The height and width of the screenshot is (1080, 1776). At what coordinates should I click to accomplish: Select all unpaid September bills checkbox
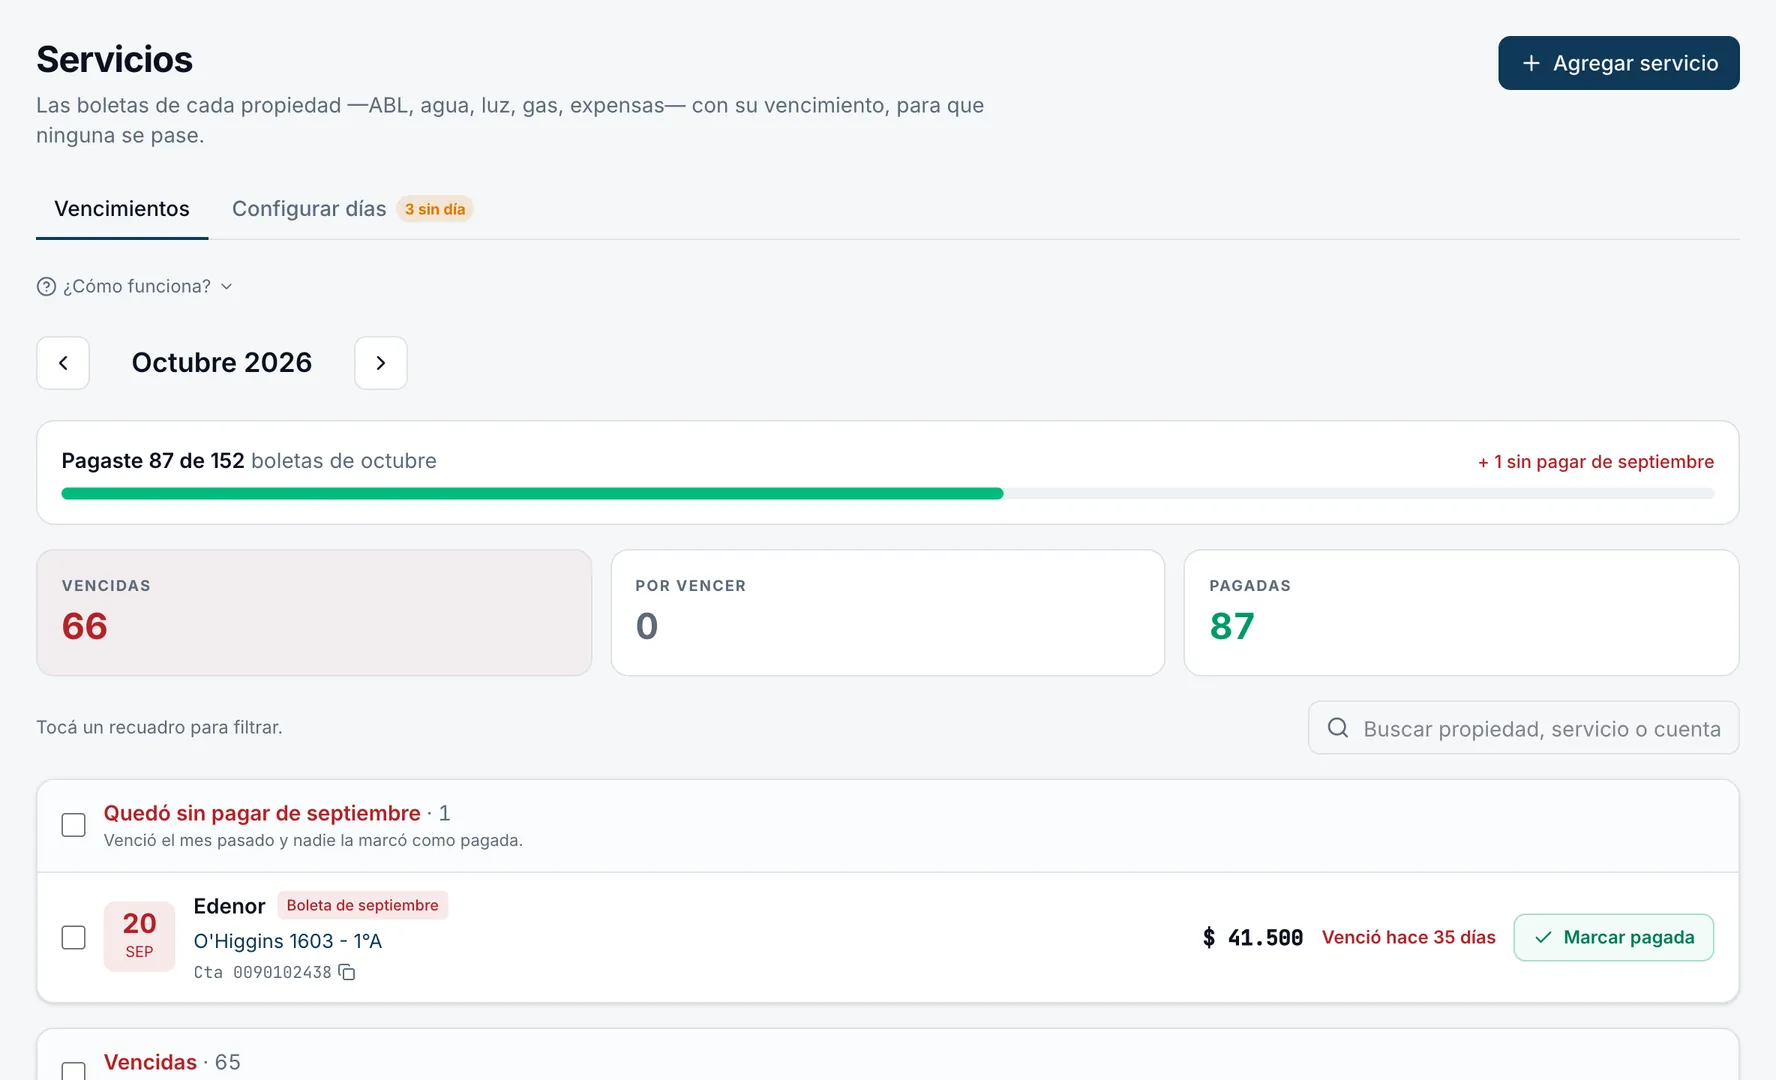73,825
